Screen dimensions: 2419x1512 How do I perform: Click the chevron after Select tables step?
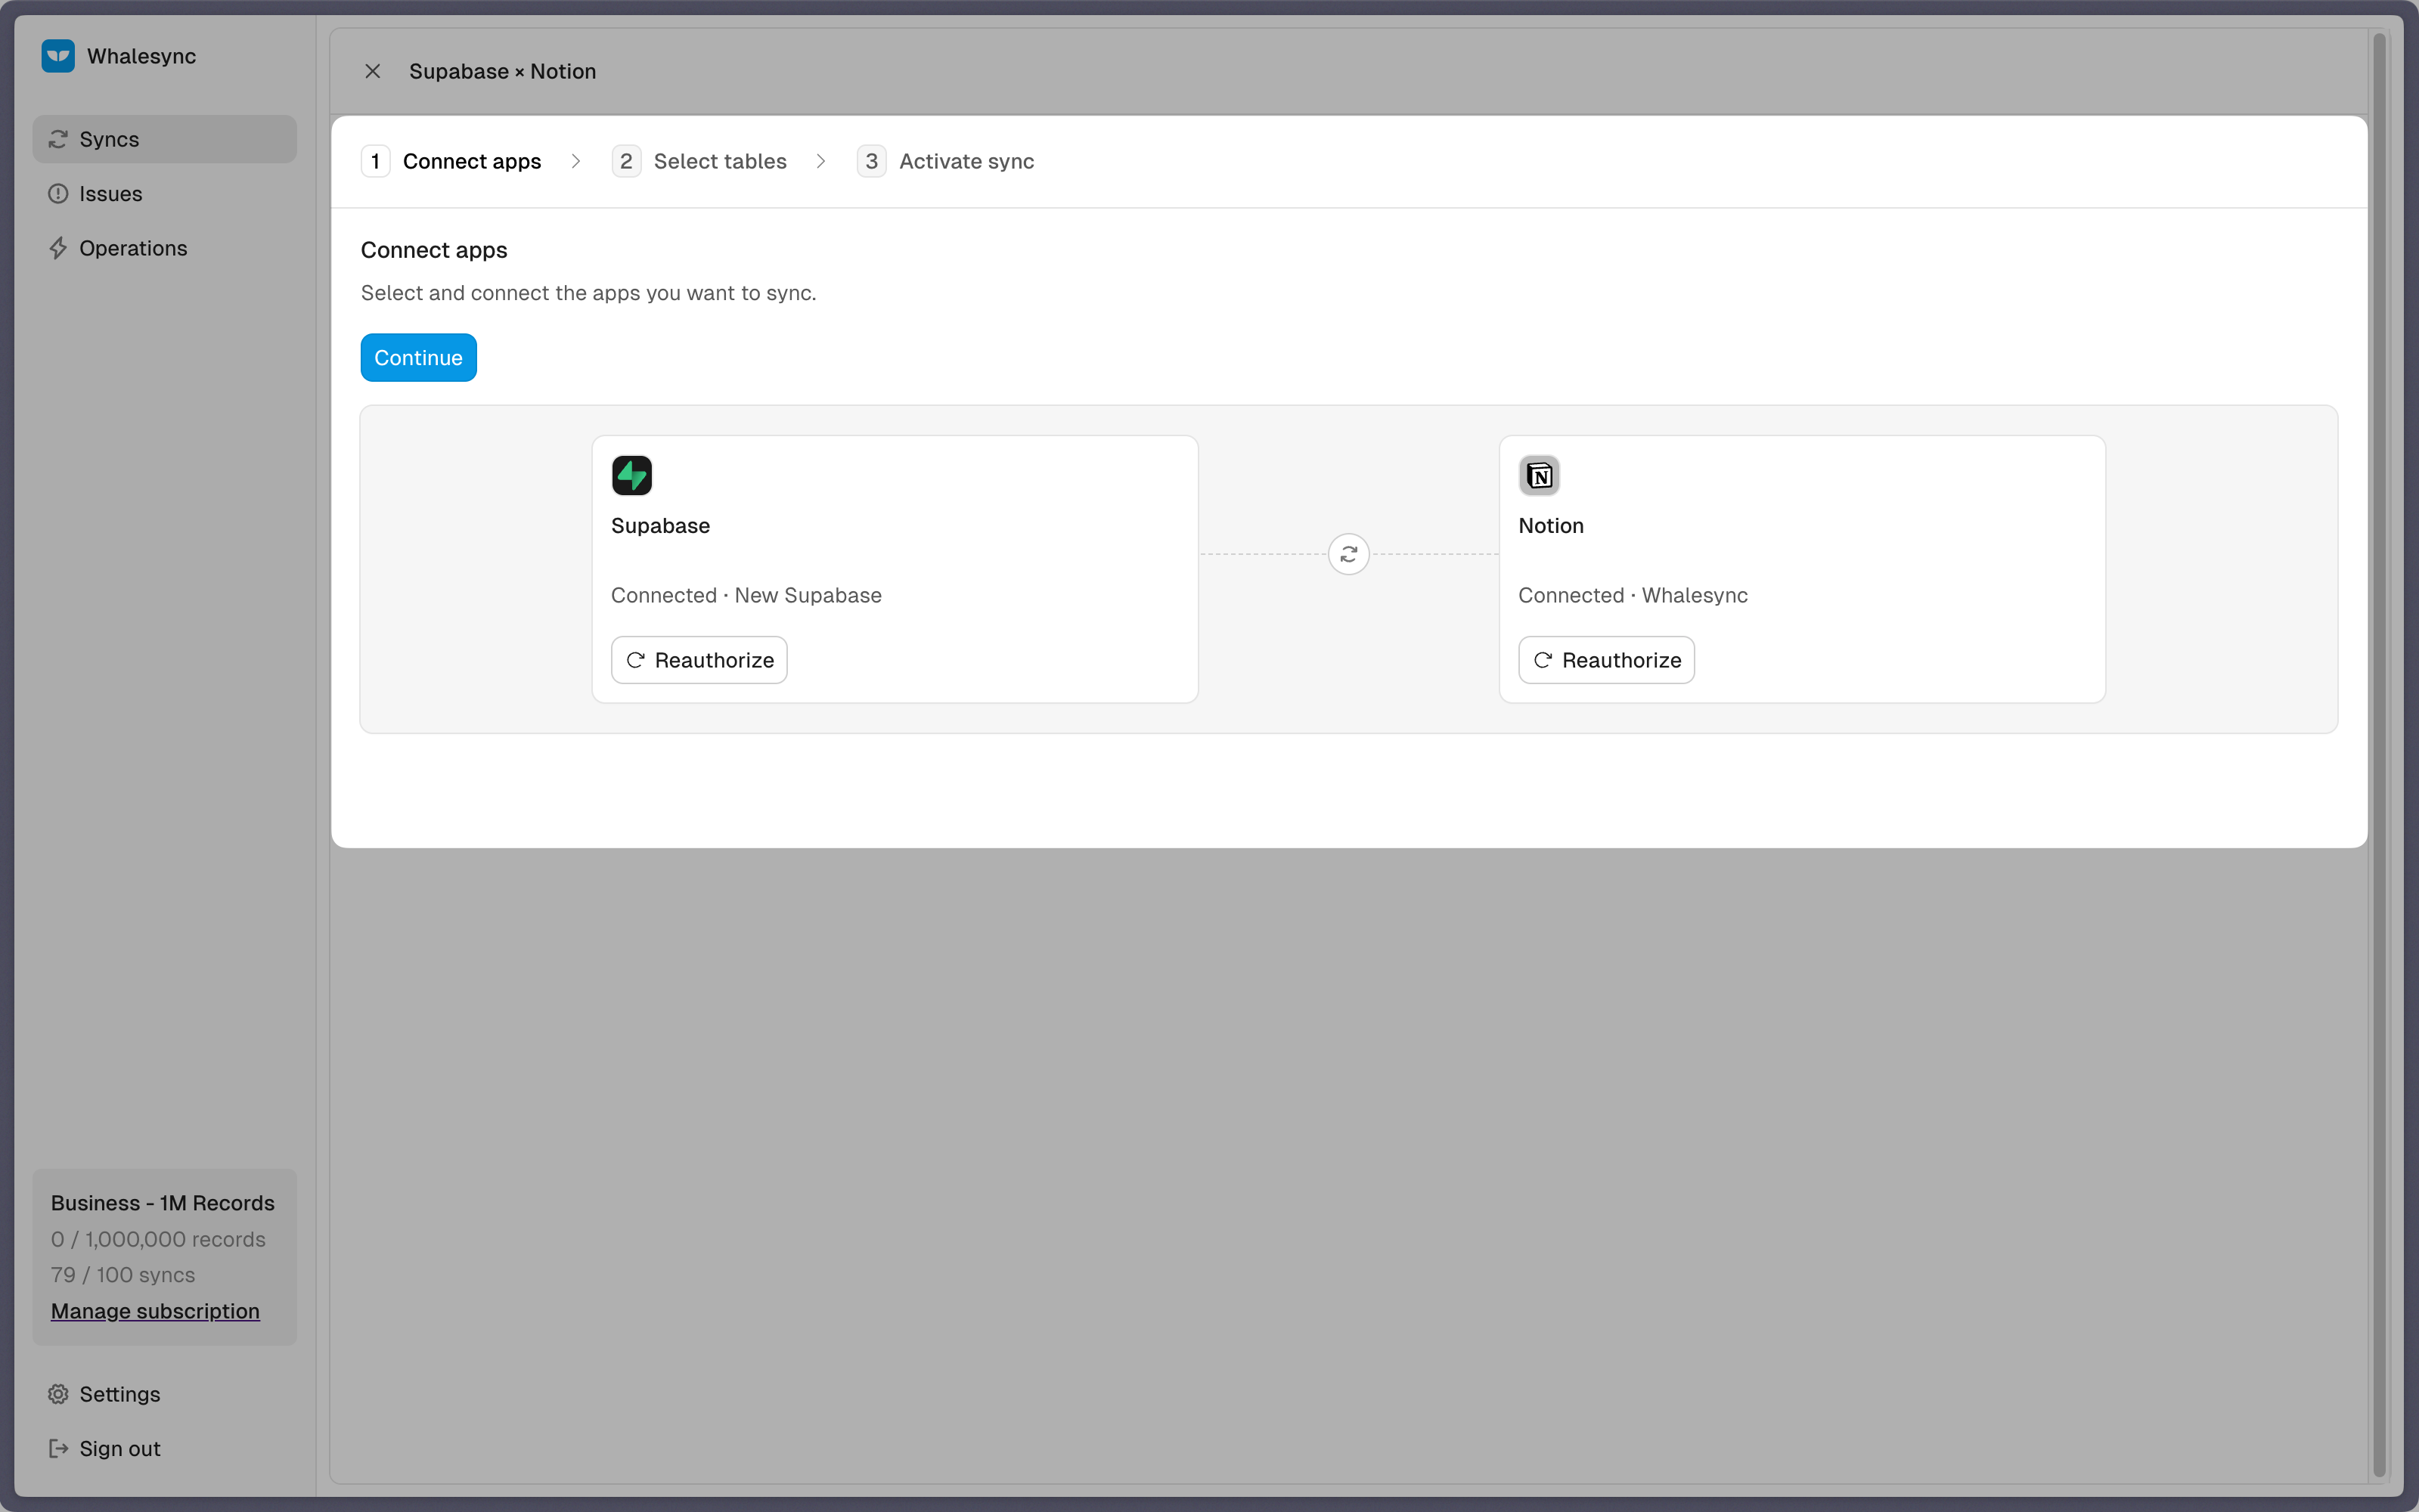coord(821,161)
